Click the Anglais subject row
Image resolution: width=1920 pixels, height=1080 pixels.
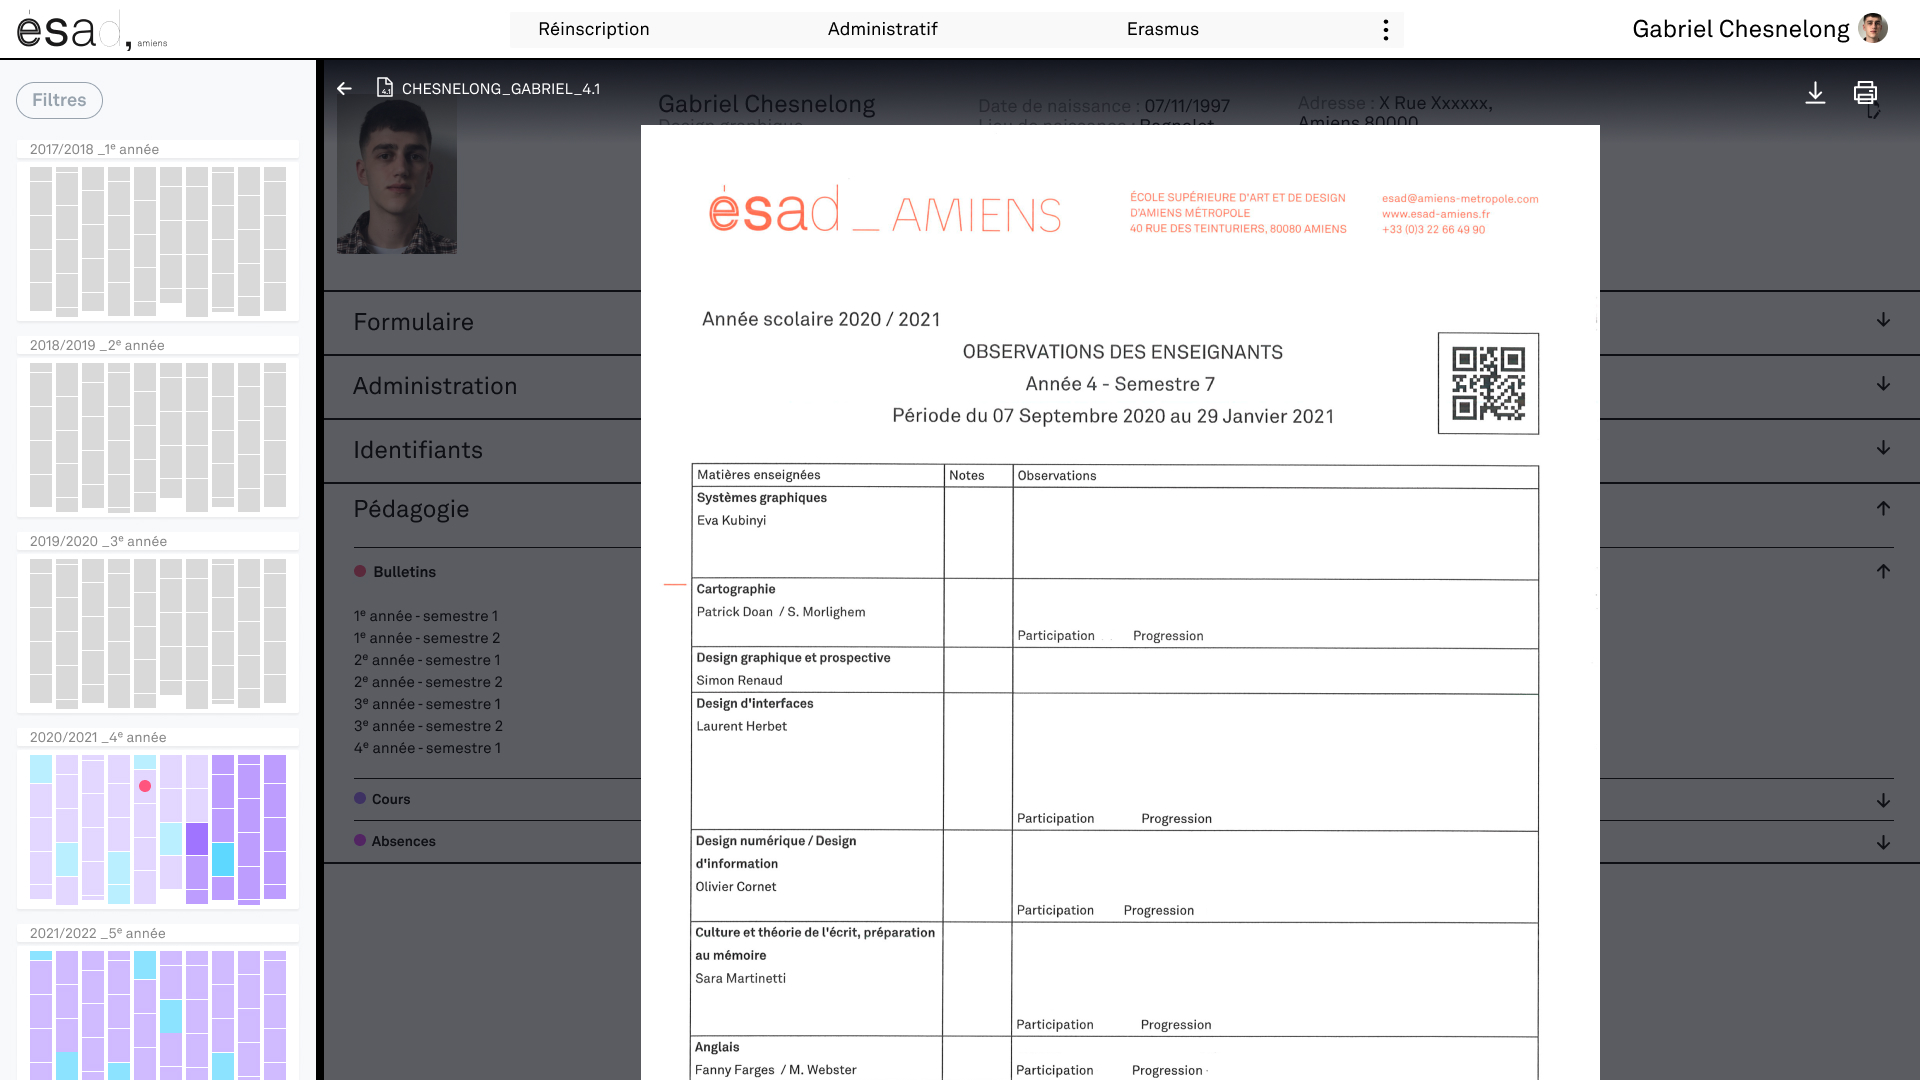[1114, 1058]
